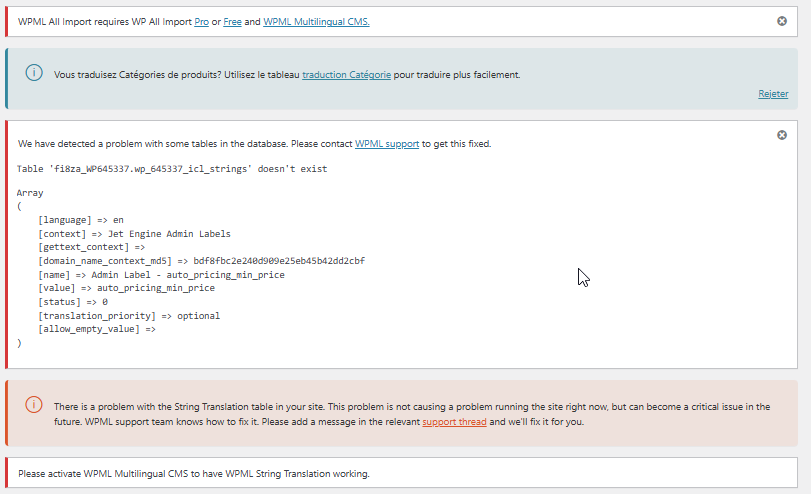Click the table doesn't exist error line
The image size is (811, 494).
coord(172,169)
